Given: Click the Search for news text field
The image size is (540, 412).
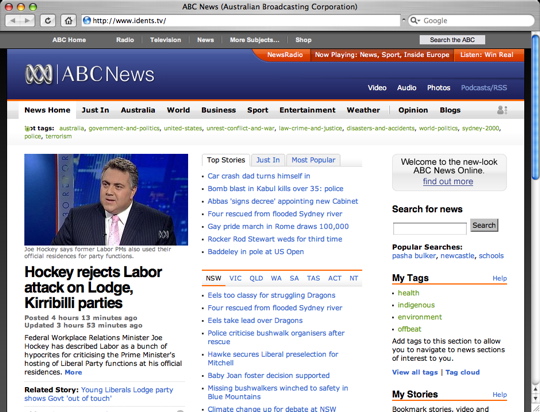Looking at the screenshot, I should pyautogui.click(x=429, y=228).
